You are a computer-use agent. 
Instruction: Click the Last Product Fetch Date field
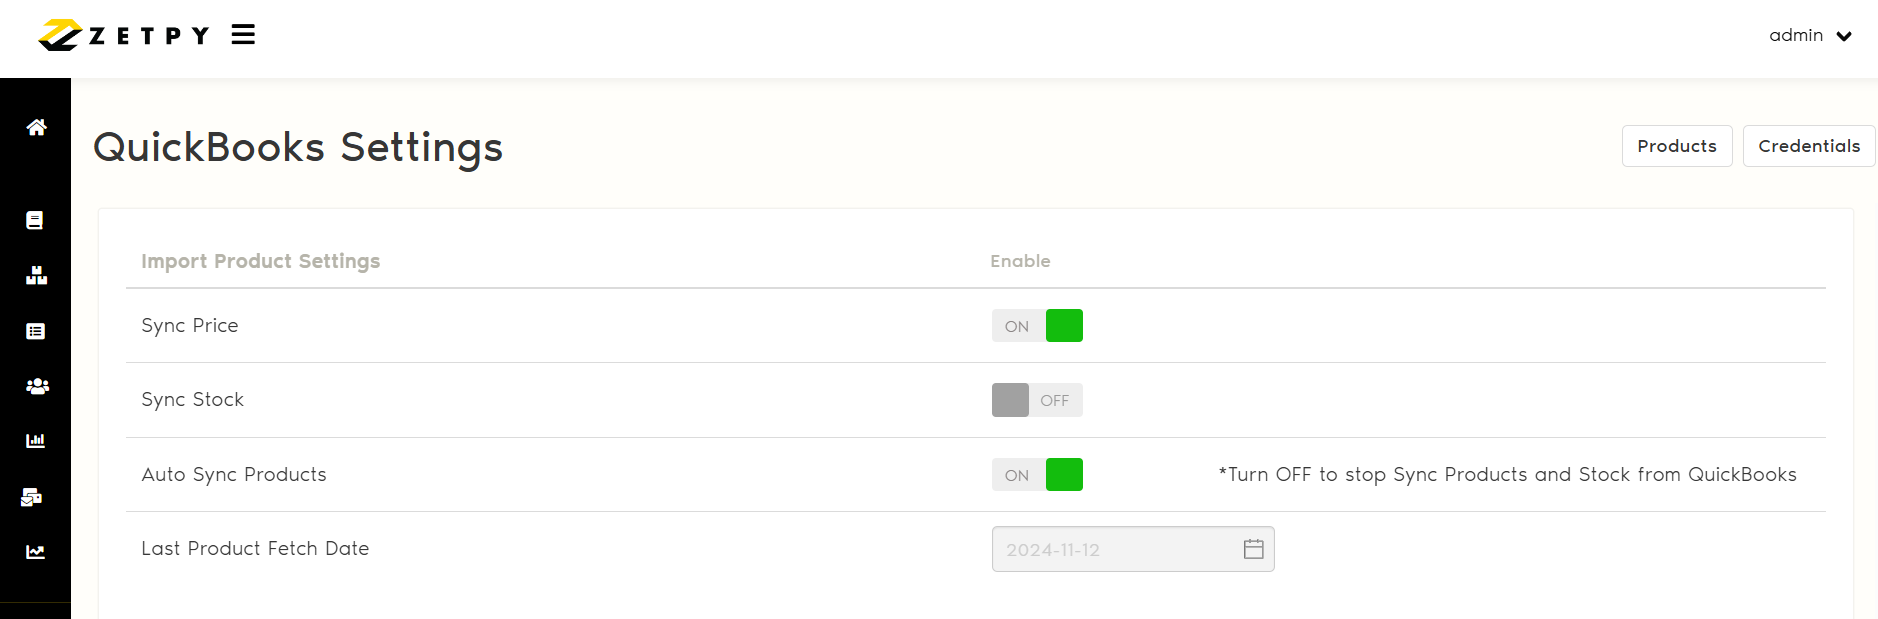[1110, 549]
